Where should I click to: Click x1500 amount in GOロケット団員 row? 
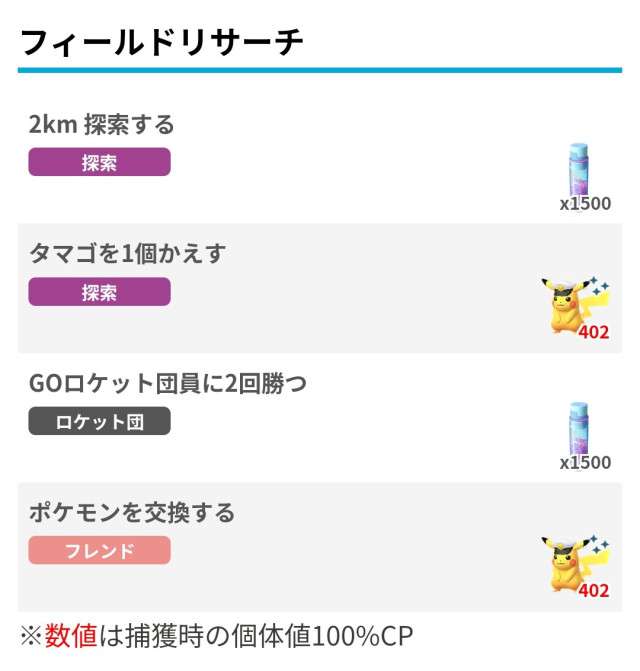(x=585, y=463)
